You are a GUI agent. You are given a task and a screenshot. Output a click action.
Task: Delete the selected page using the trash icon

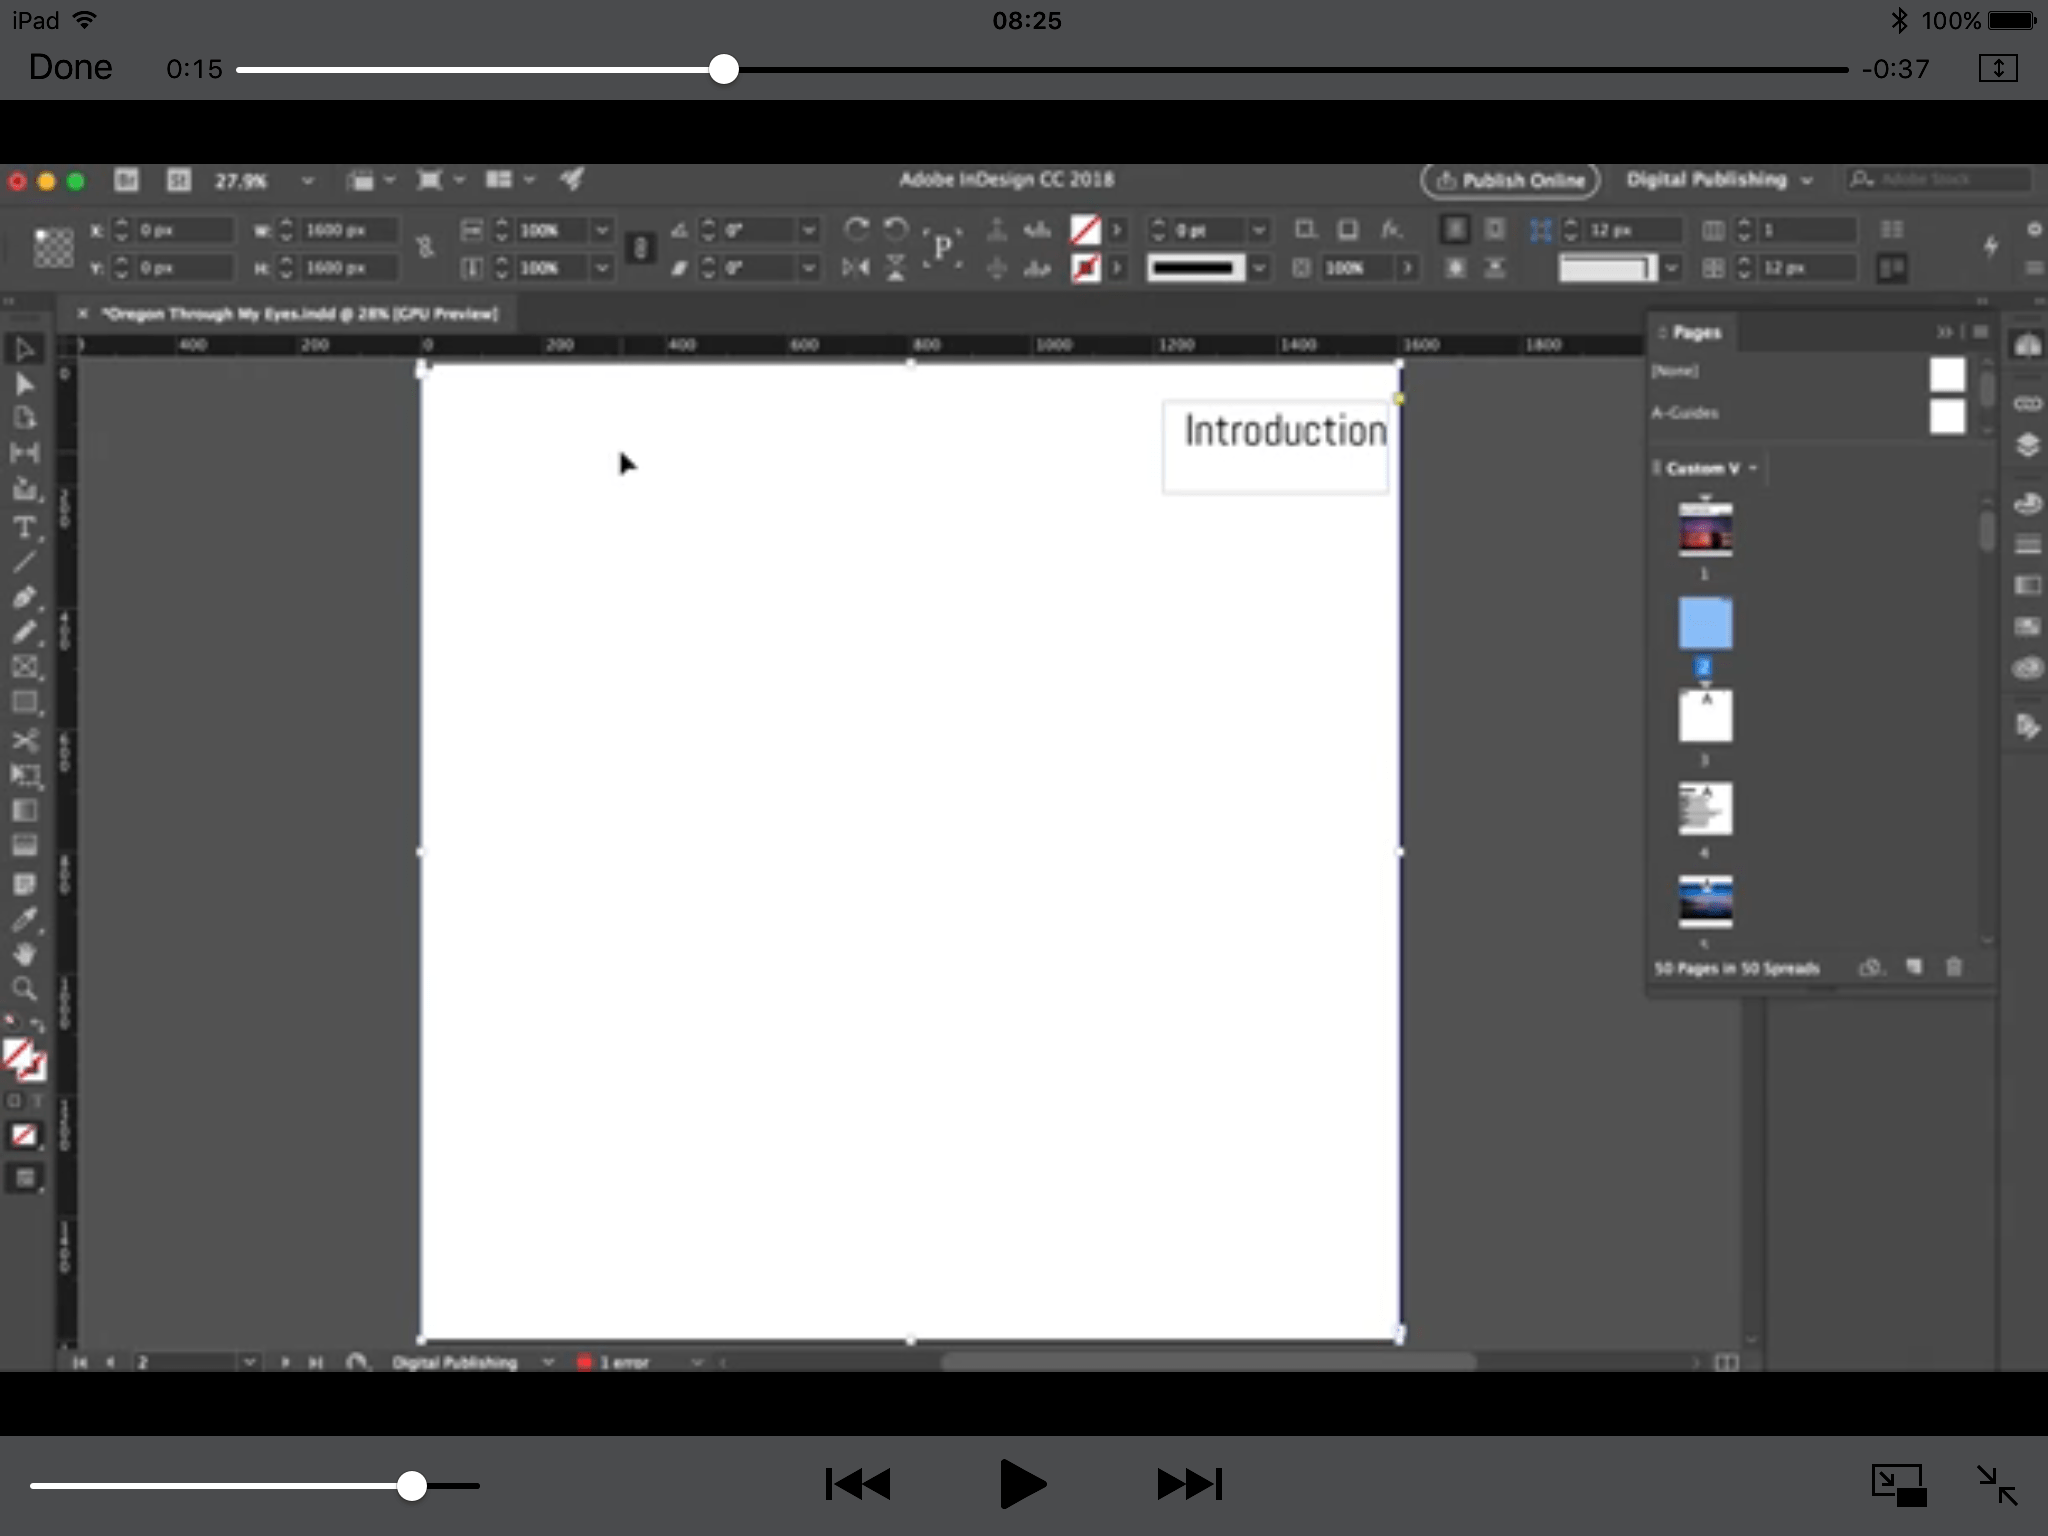click(1956, 967)
